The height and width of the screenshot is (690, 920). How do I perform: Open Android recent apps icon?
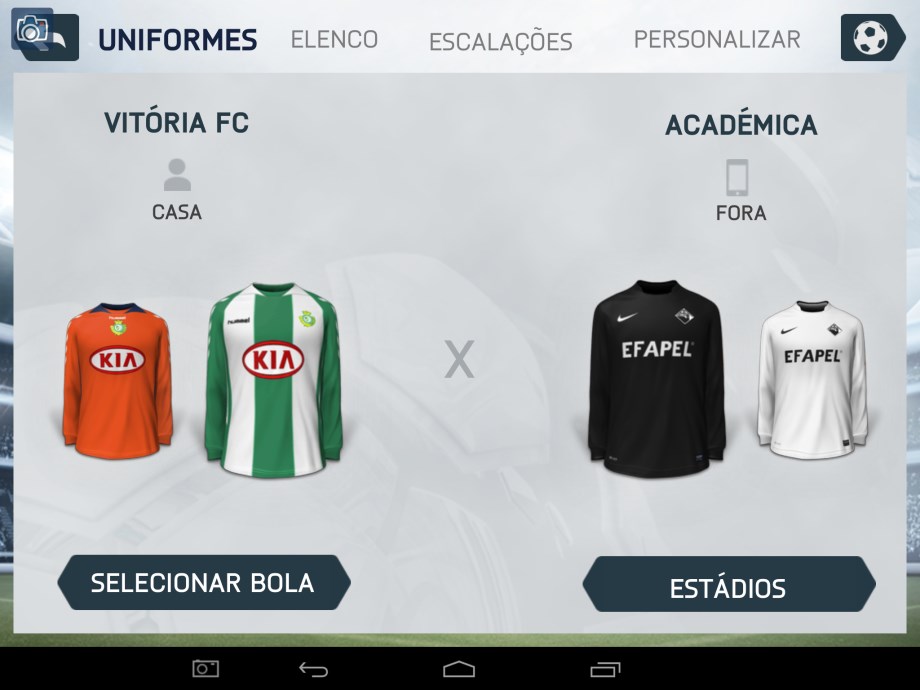[x=605, y=669]
